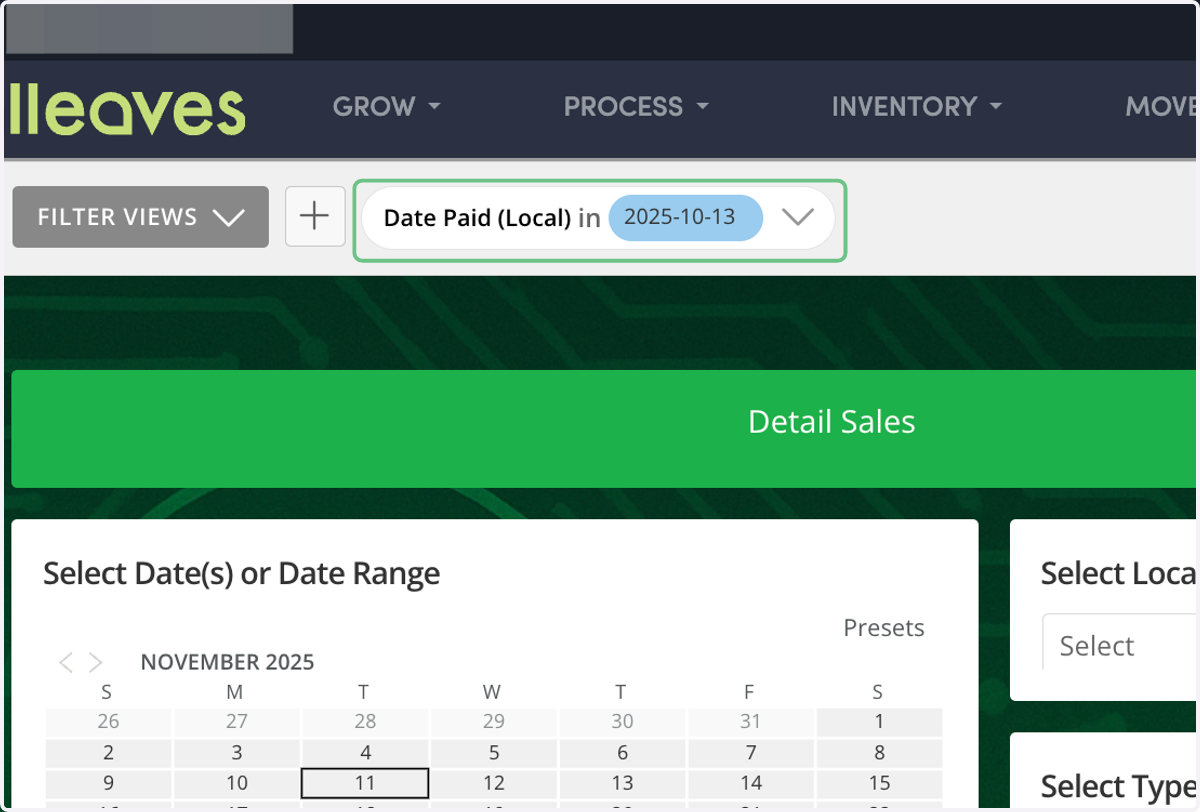Image resolution: width=1200 pixels, height=812 pixels.
Task: Open the GROW menu
Action: (x=386, y=107)
